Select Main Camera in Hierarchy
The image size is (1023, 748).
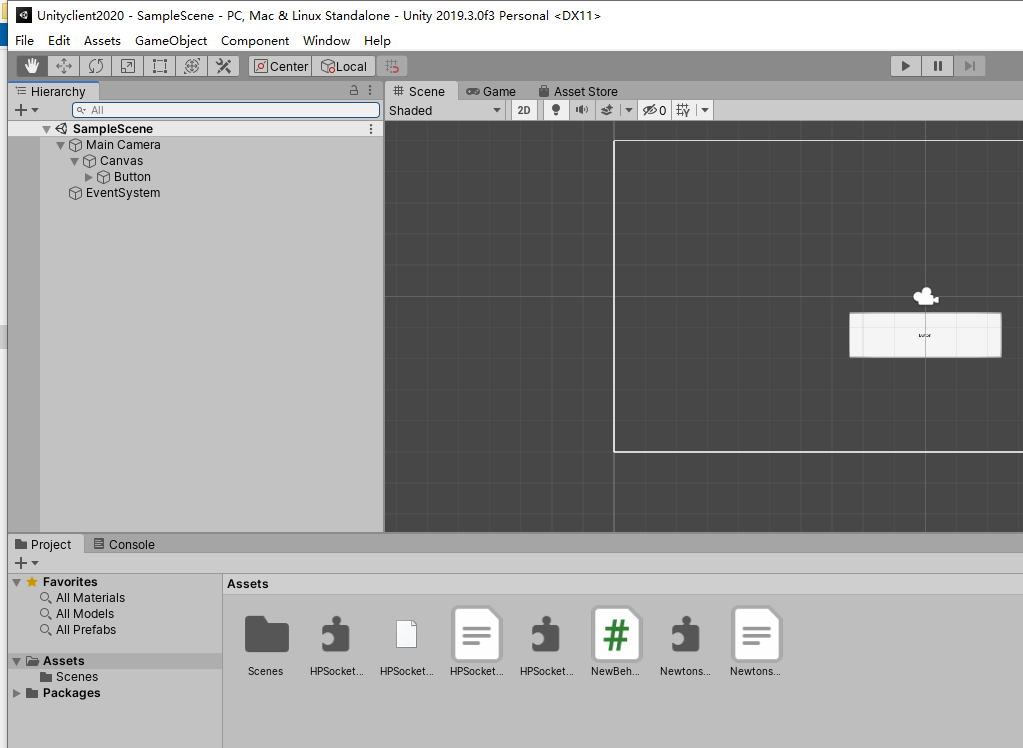123,145
